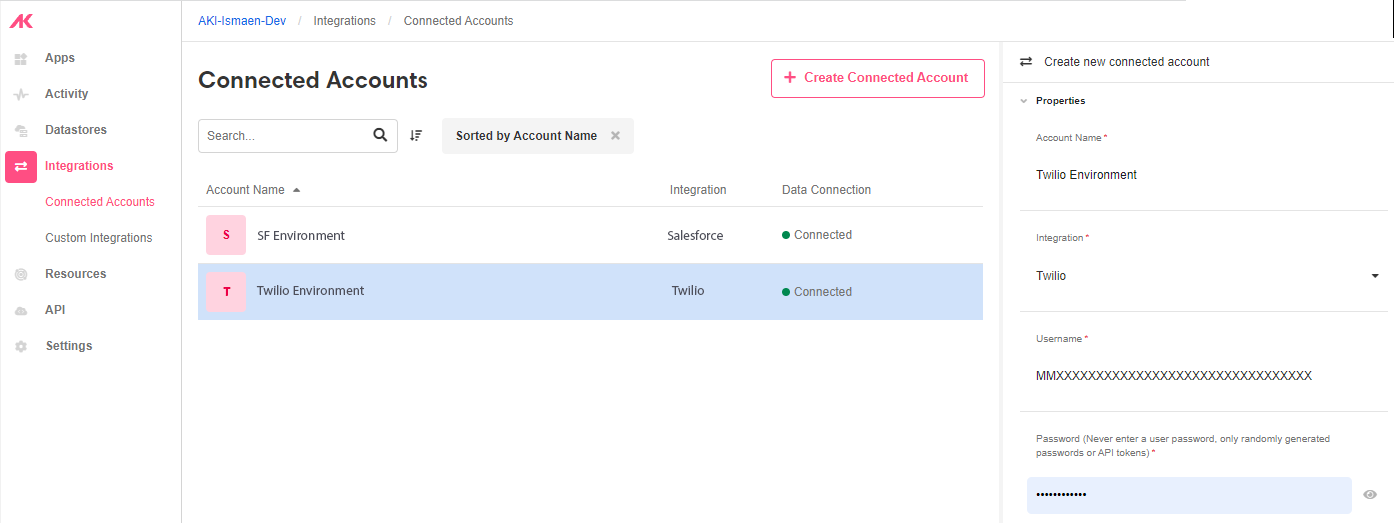1394x523 pixels.
Task: Click Connected status for SF Environment
Action: (x=817, y=235)
